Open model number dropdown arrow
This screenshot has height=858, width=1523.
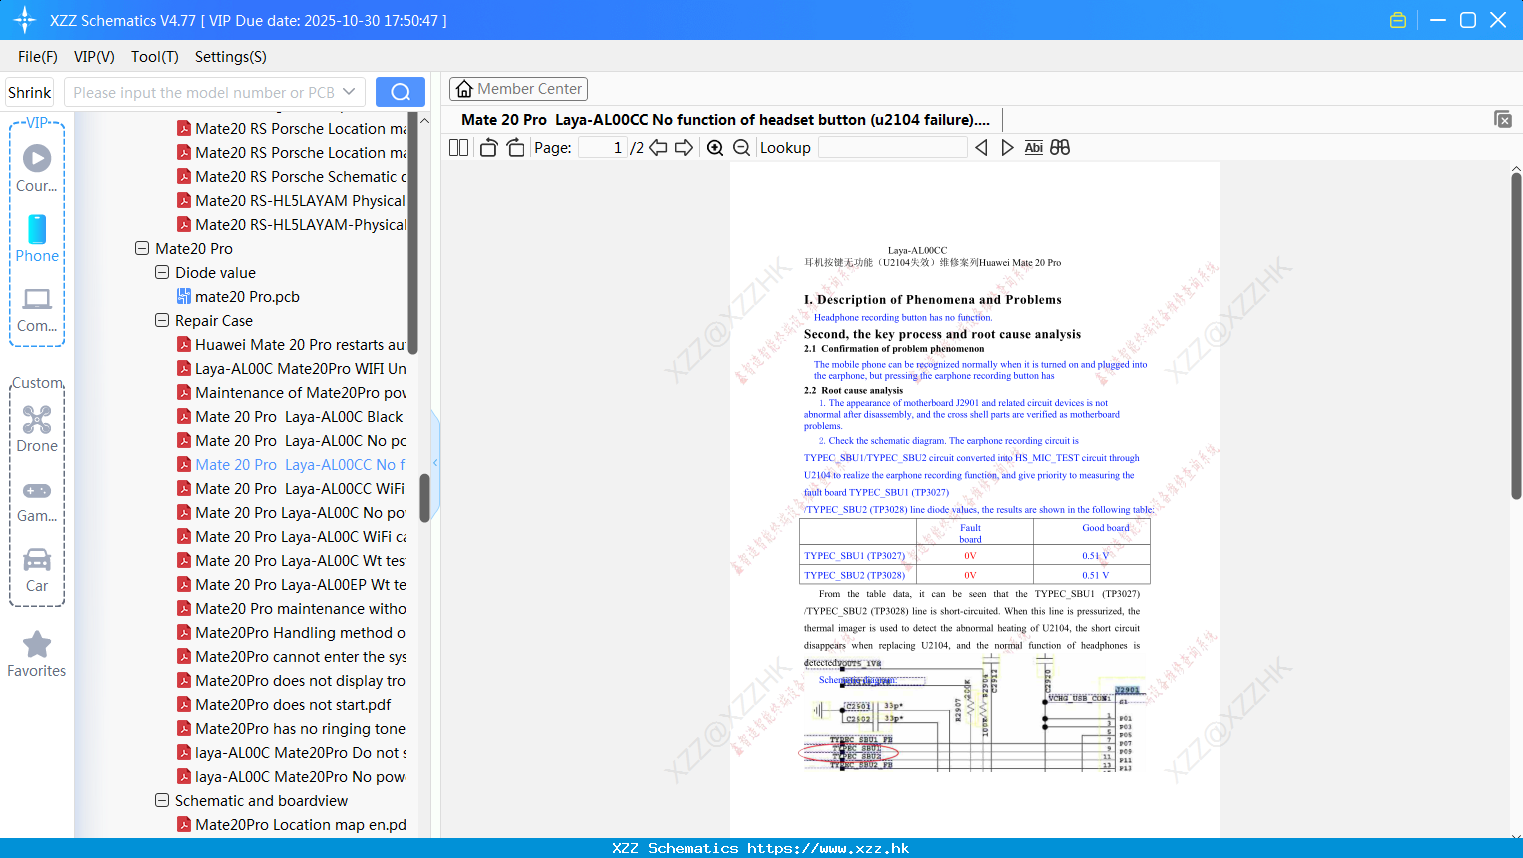coord(349,92)
